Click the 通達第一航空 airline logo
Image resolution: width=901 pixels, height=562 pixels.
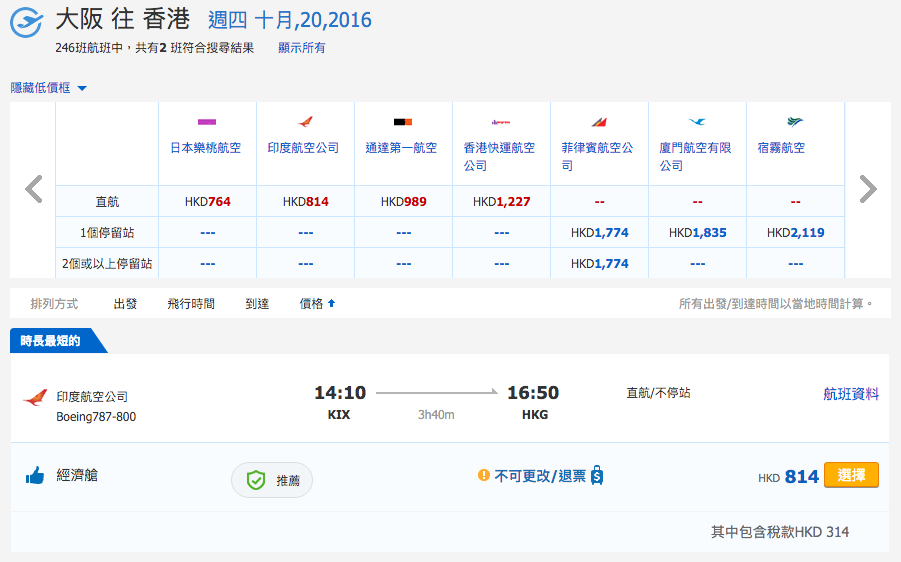[x=403, y=122]
